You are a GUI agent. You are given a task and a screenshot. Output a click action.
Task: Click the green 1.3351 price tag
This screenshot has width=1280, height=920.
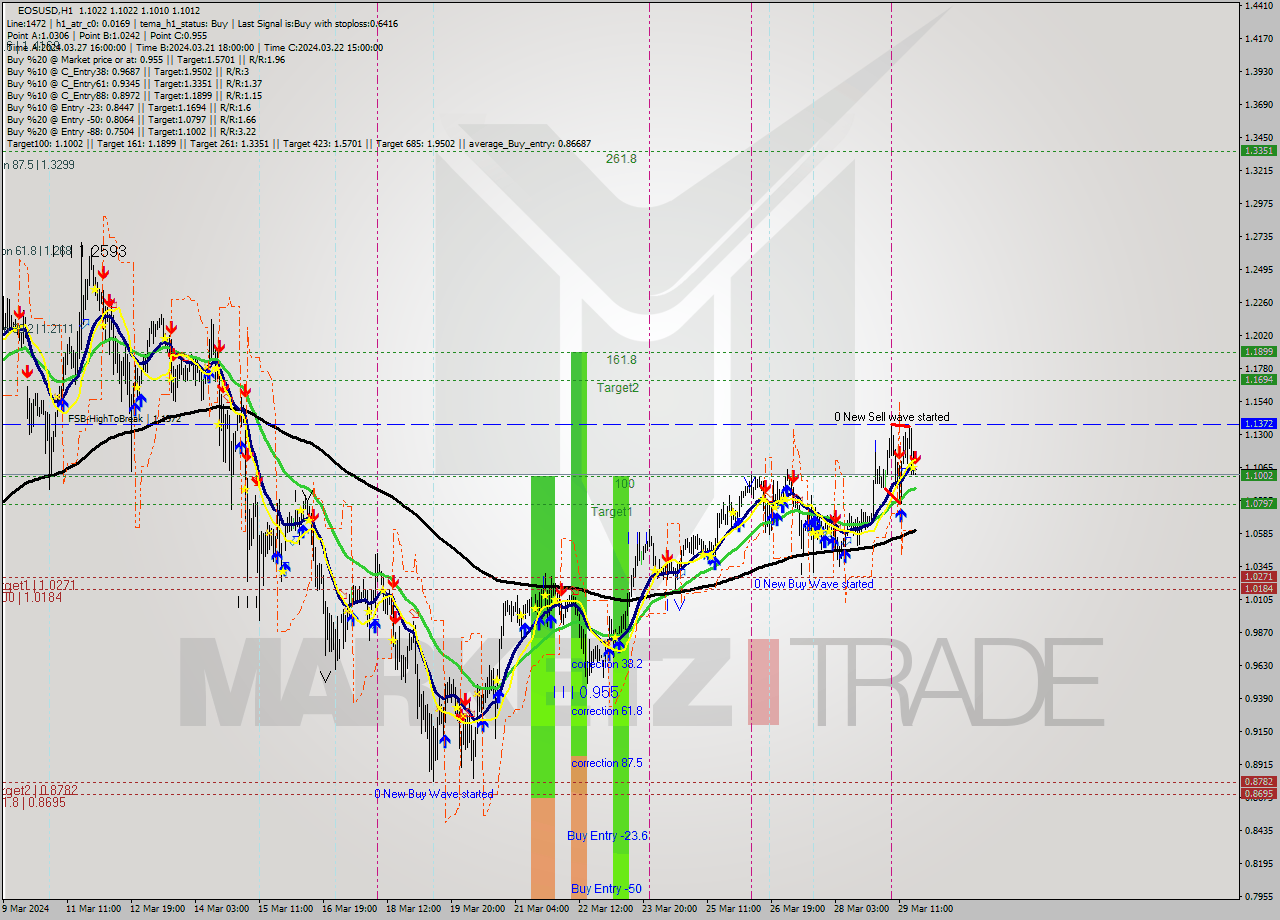click(1257, 150)
